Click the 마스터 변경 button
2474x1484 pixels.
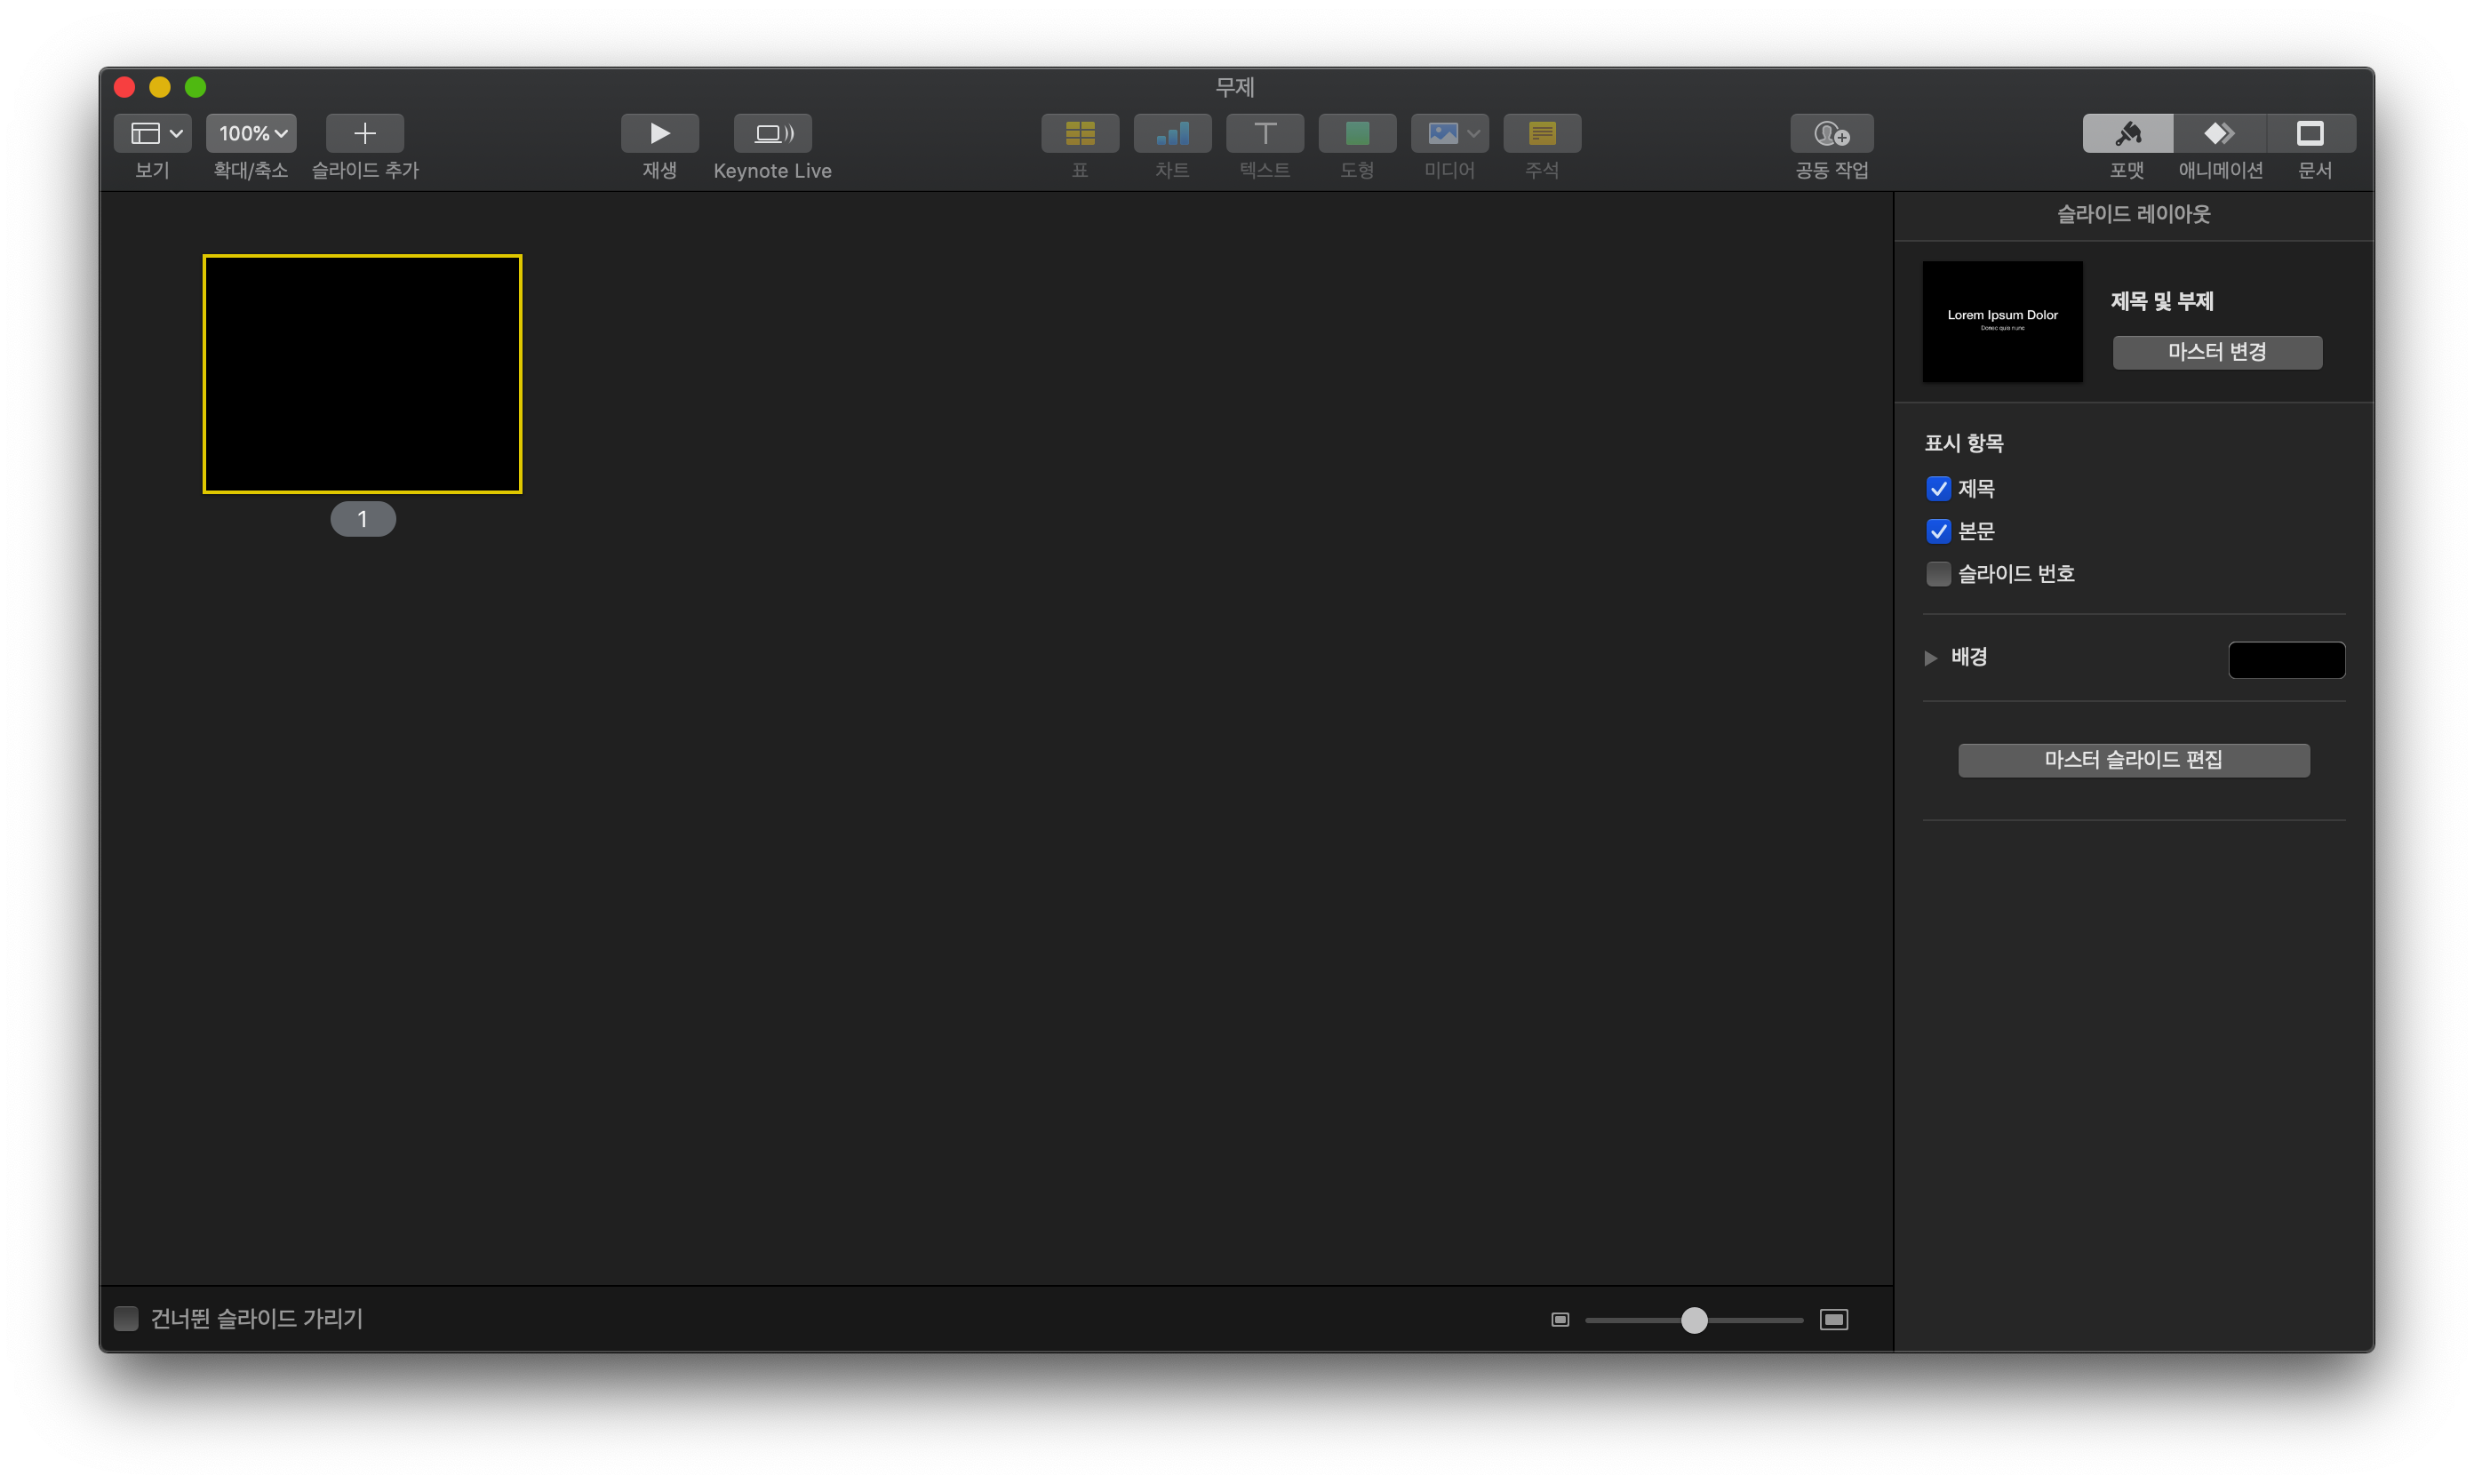point(2216,352)
